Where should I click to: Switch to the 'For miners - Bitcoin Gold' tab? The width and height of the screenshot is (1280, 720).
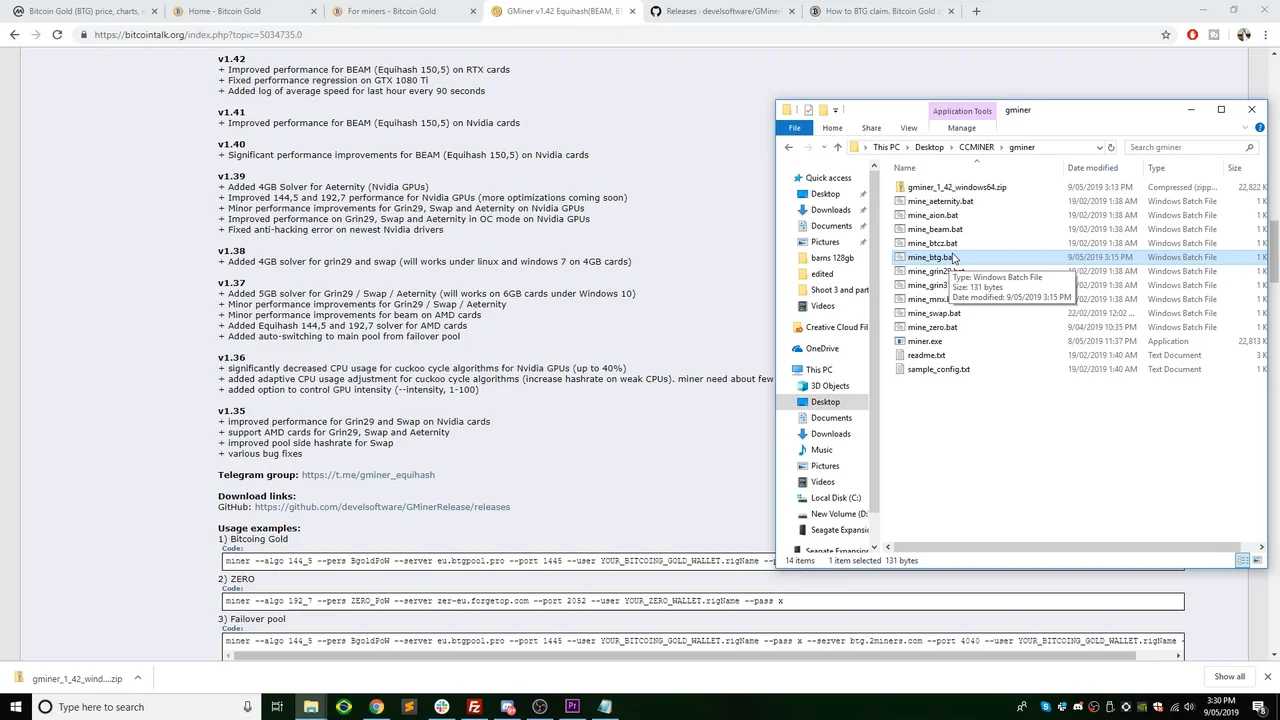(x=405, y=11)
